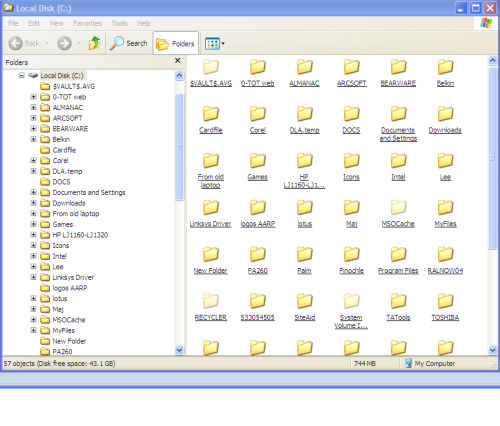
Task: Select DOCS in the folder tree
Action: tap(55, 182)
